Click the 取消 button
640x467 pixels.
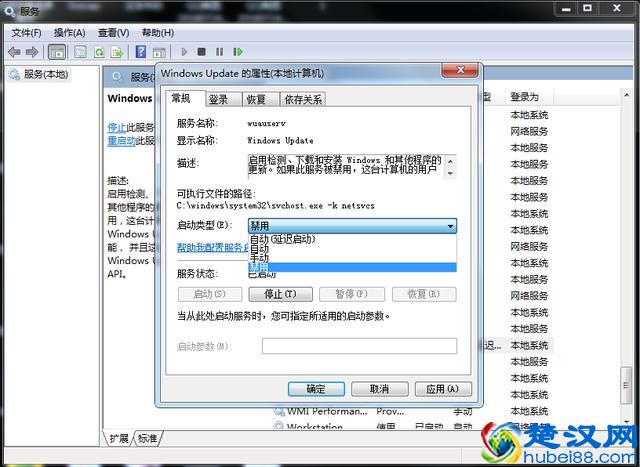[379, 389]
